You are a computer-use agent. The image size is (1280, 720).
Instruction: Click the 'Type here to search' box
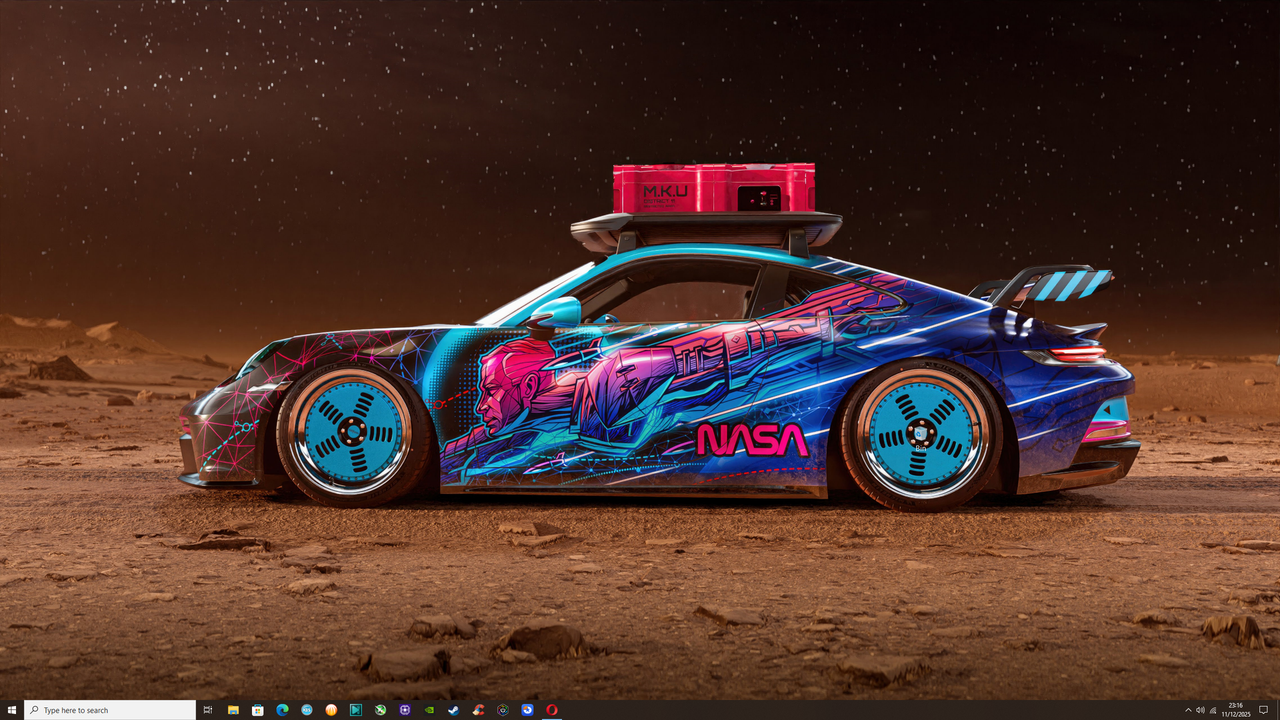coord(110,710)
